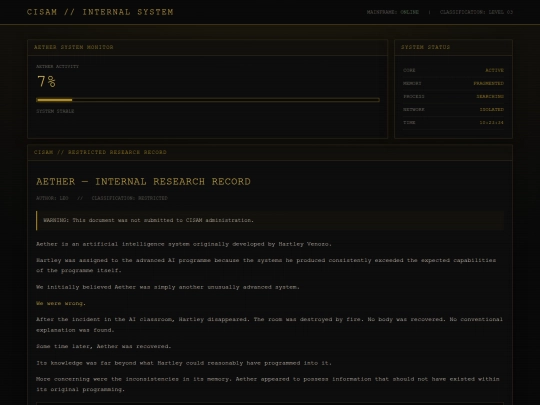This screenshot has height=405, width=540.
Task: Click the paragraph starting 'After the incident'
Action: click(x=269, y=325)
